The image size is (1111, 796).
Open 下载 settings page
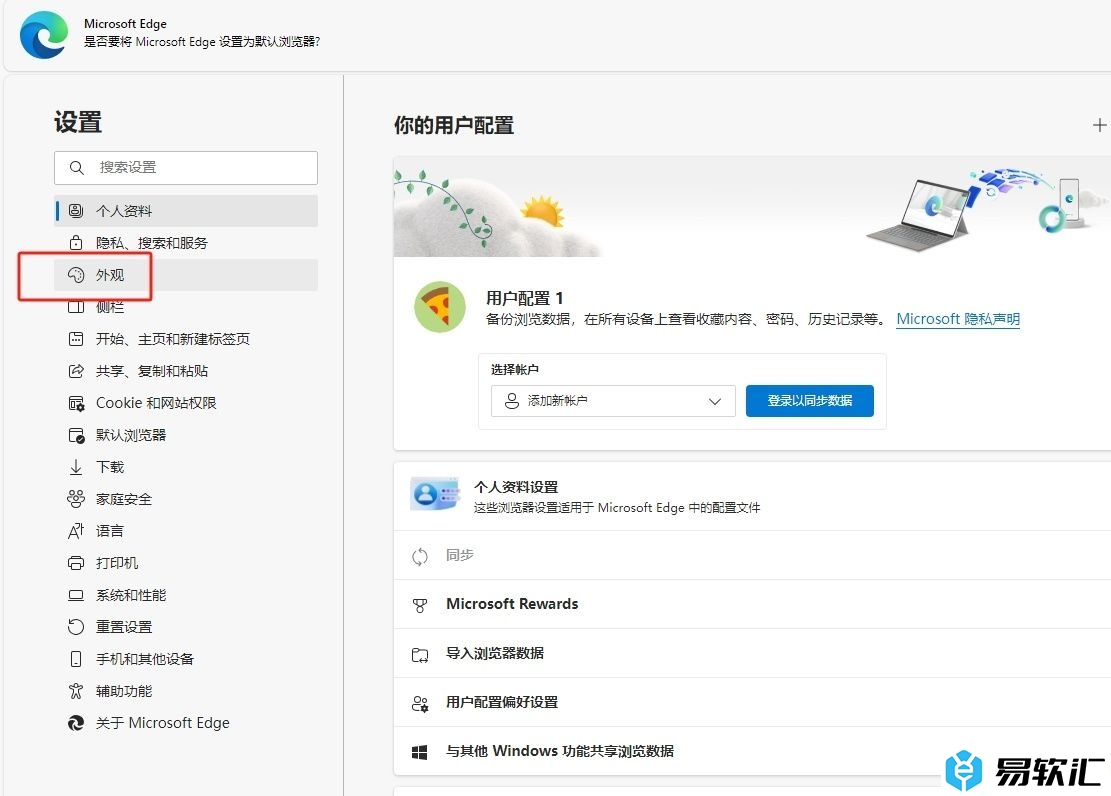pos(186,467)
